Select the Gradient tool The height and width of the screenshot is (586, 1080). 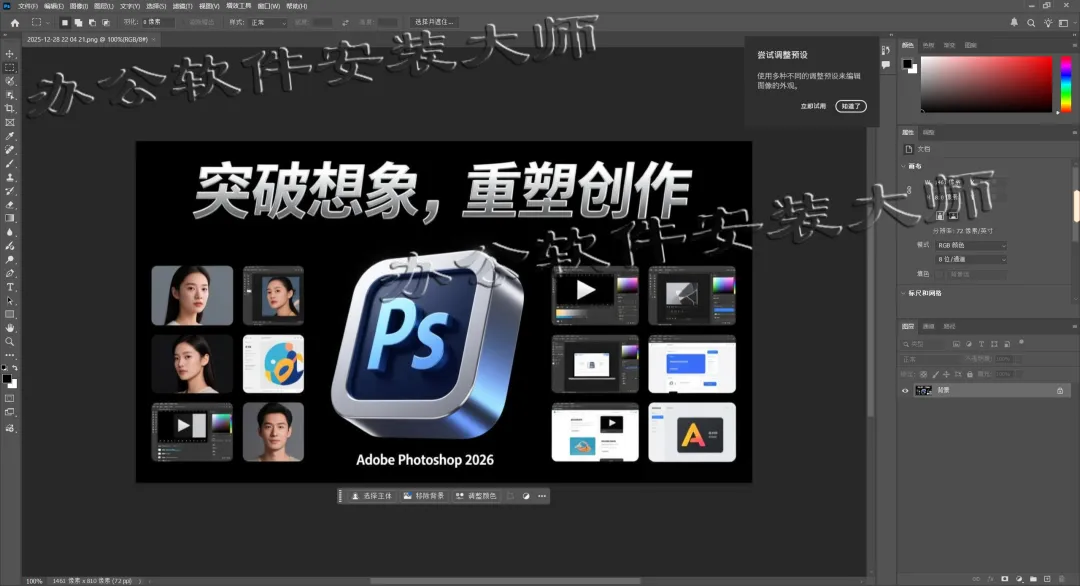(10, 218)
